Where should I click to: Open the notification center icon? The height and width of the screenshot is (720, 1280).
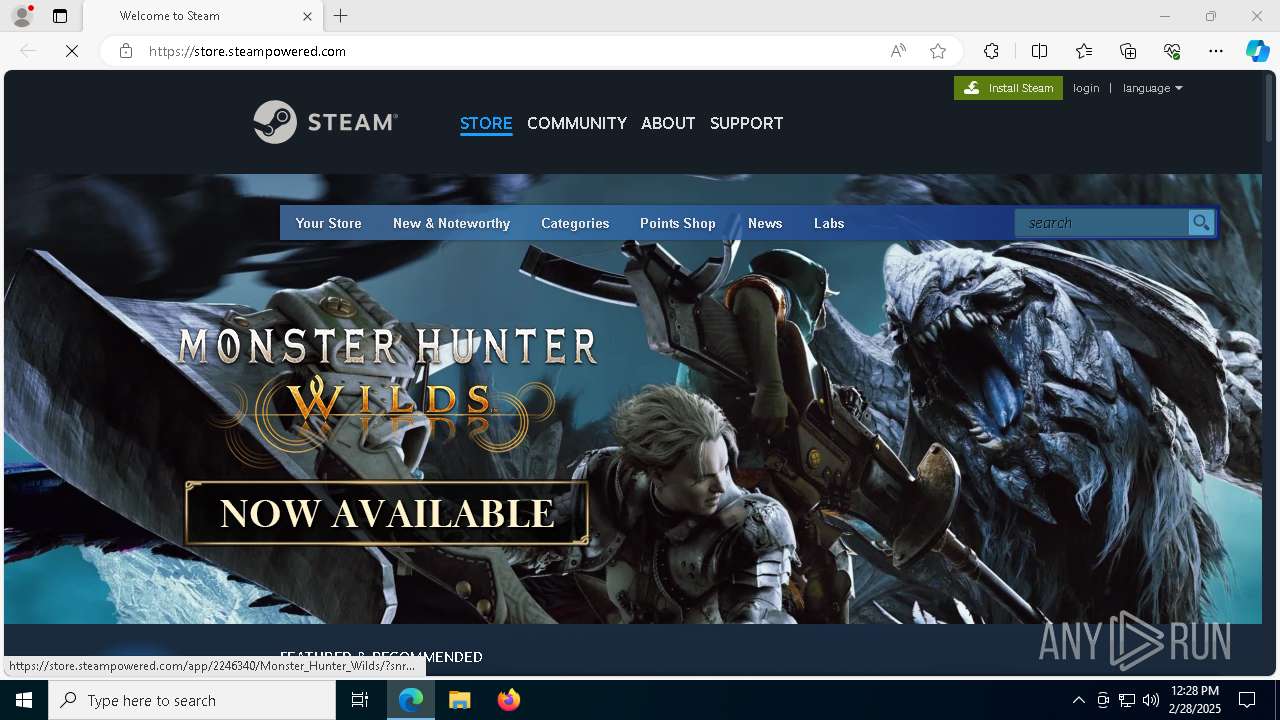pos(1247,700)
